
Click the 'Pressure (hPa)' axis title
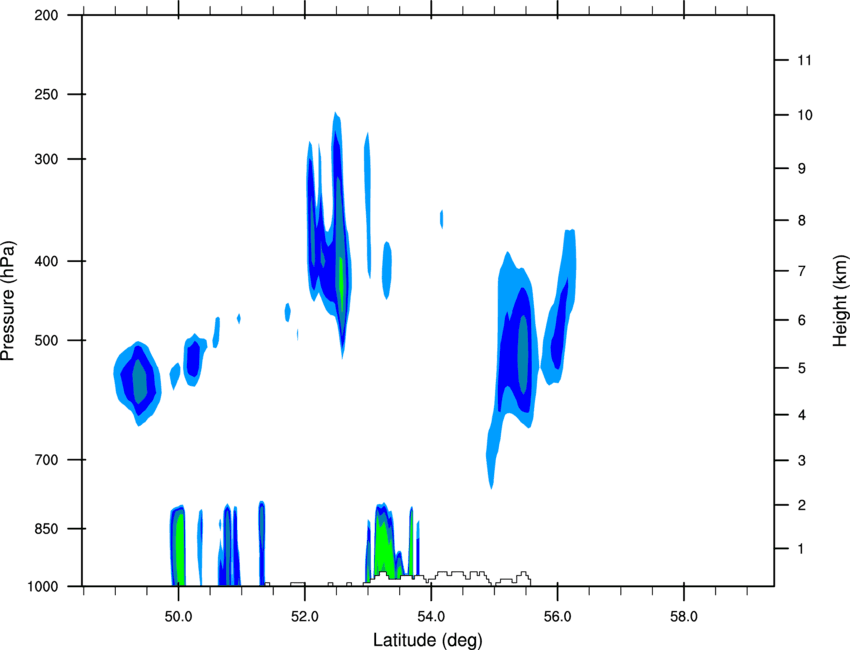pyautogui.click(x=8, y=301)
